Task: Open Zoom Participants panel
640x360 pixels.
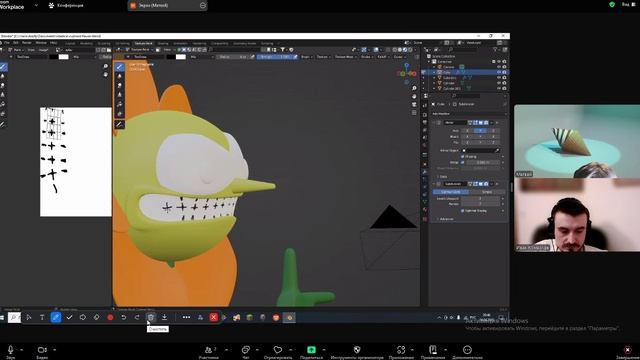Action: point(209,352)
